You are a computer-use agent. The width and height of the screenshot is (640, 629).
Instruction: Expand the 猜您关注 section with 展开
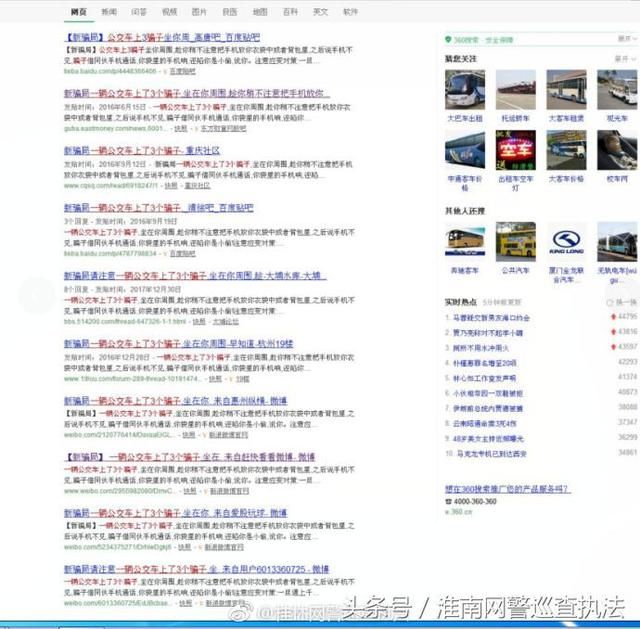(624, 59)
